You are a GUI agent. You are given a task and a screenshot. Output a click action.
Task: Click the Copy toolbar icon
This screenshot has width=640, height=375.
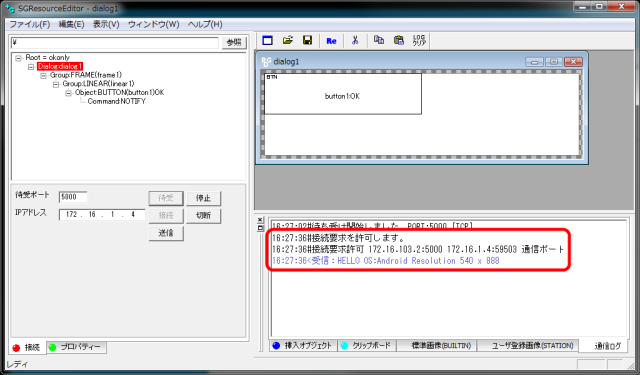click(379, 40)
